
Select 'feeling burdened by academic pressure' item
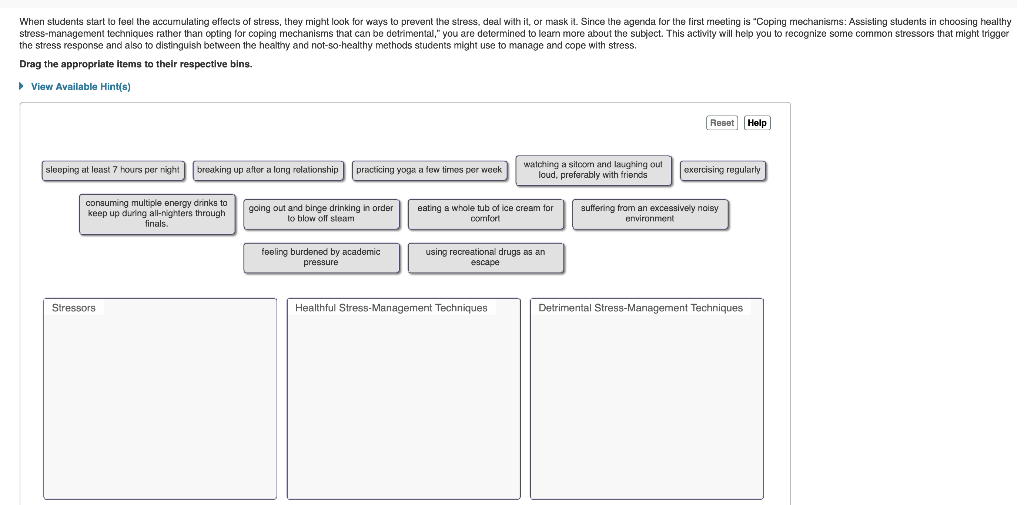click(x=321, y=257)
